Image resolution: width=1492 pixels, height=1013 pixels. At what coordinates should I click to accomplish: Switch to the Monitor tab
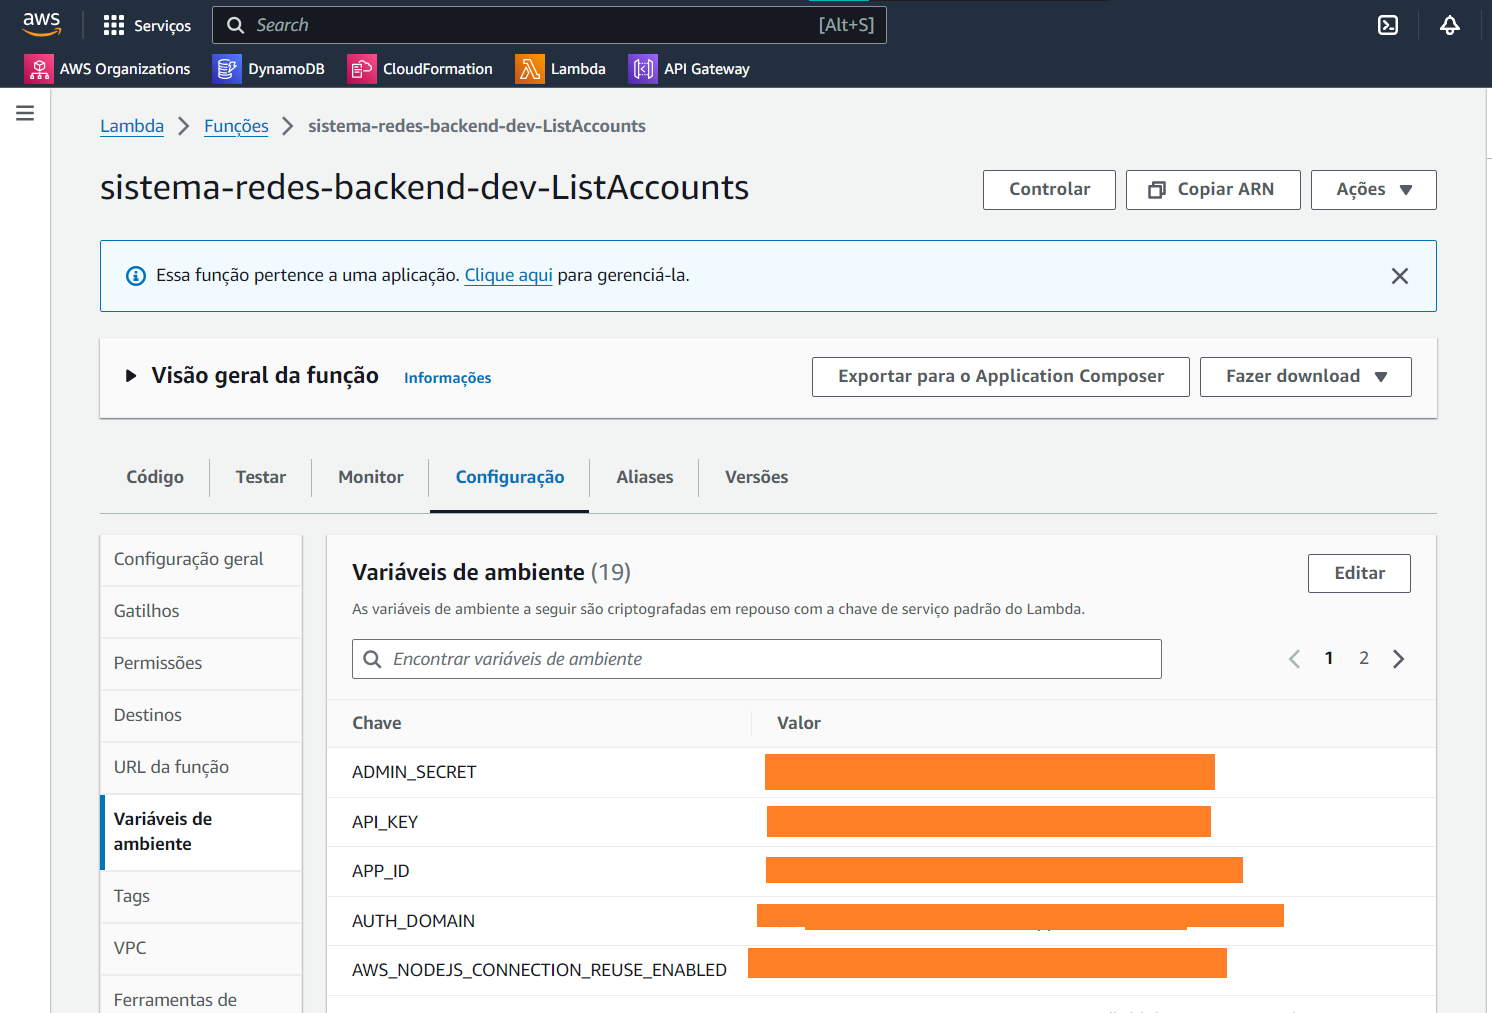(369, 477)
